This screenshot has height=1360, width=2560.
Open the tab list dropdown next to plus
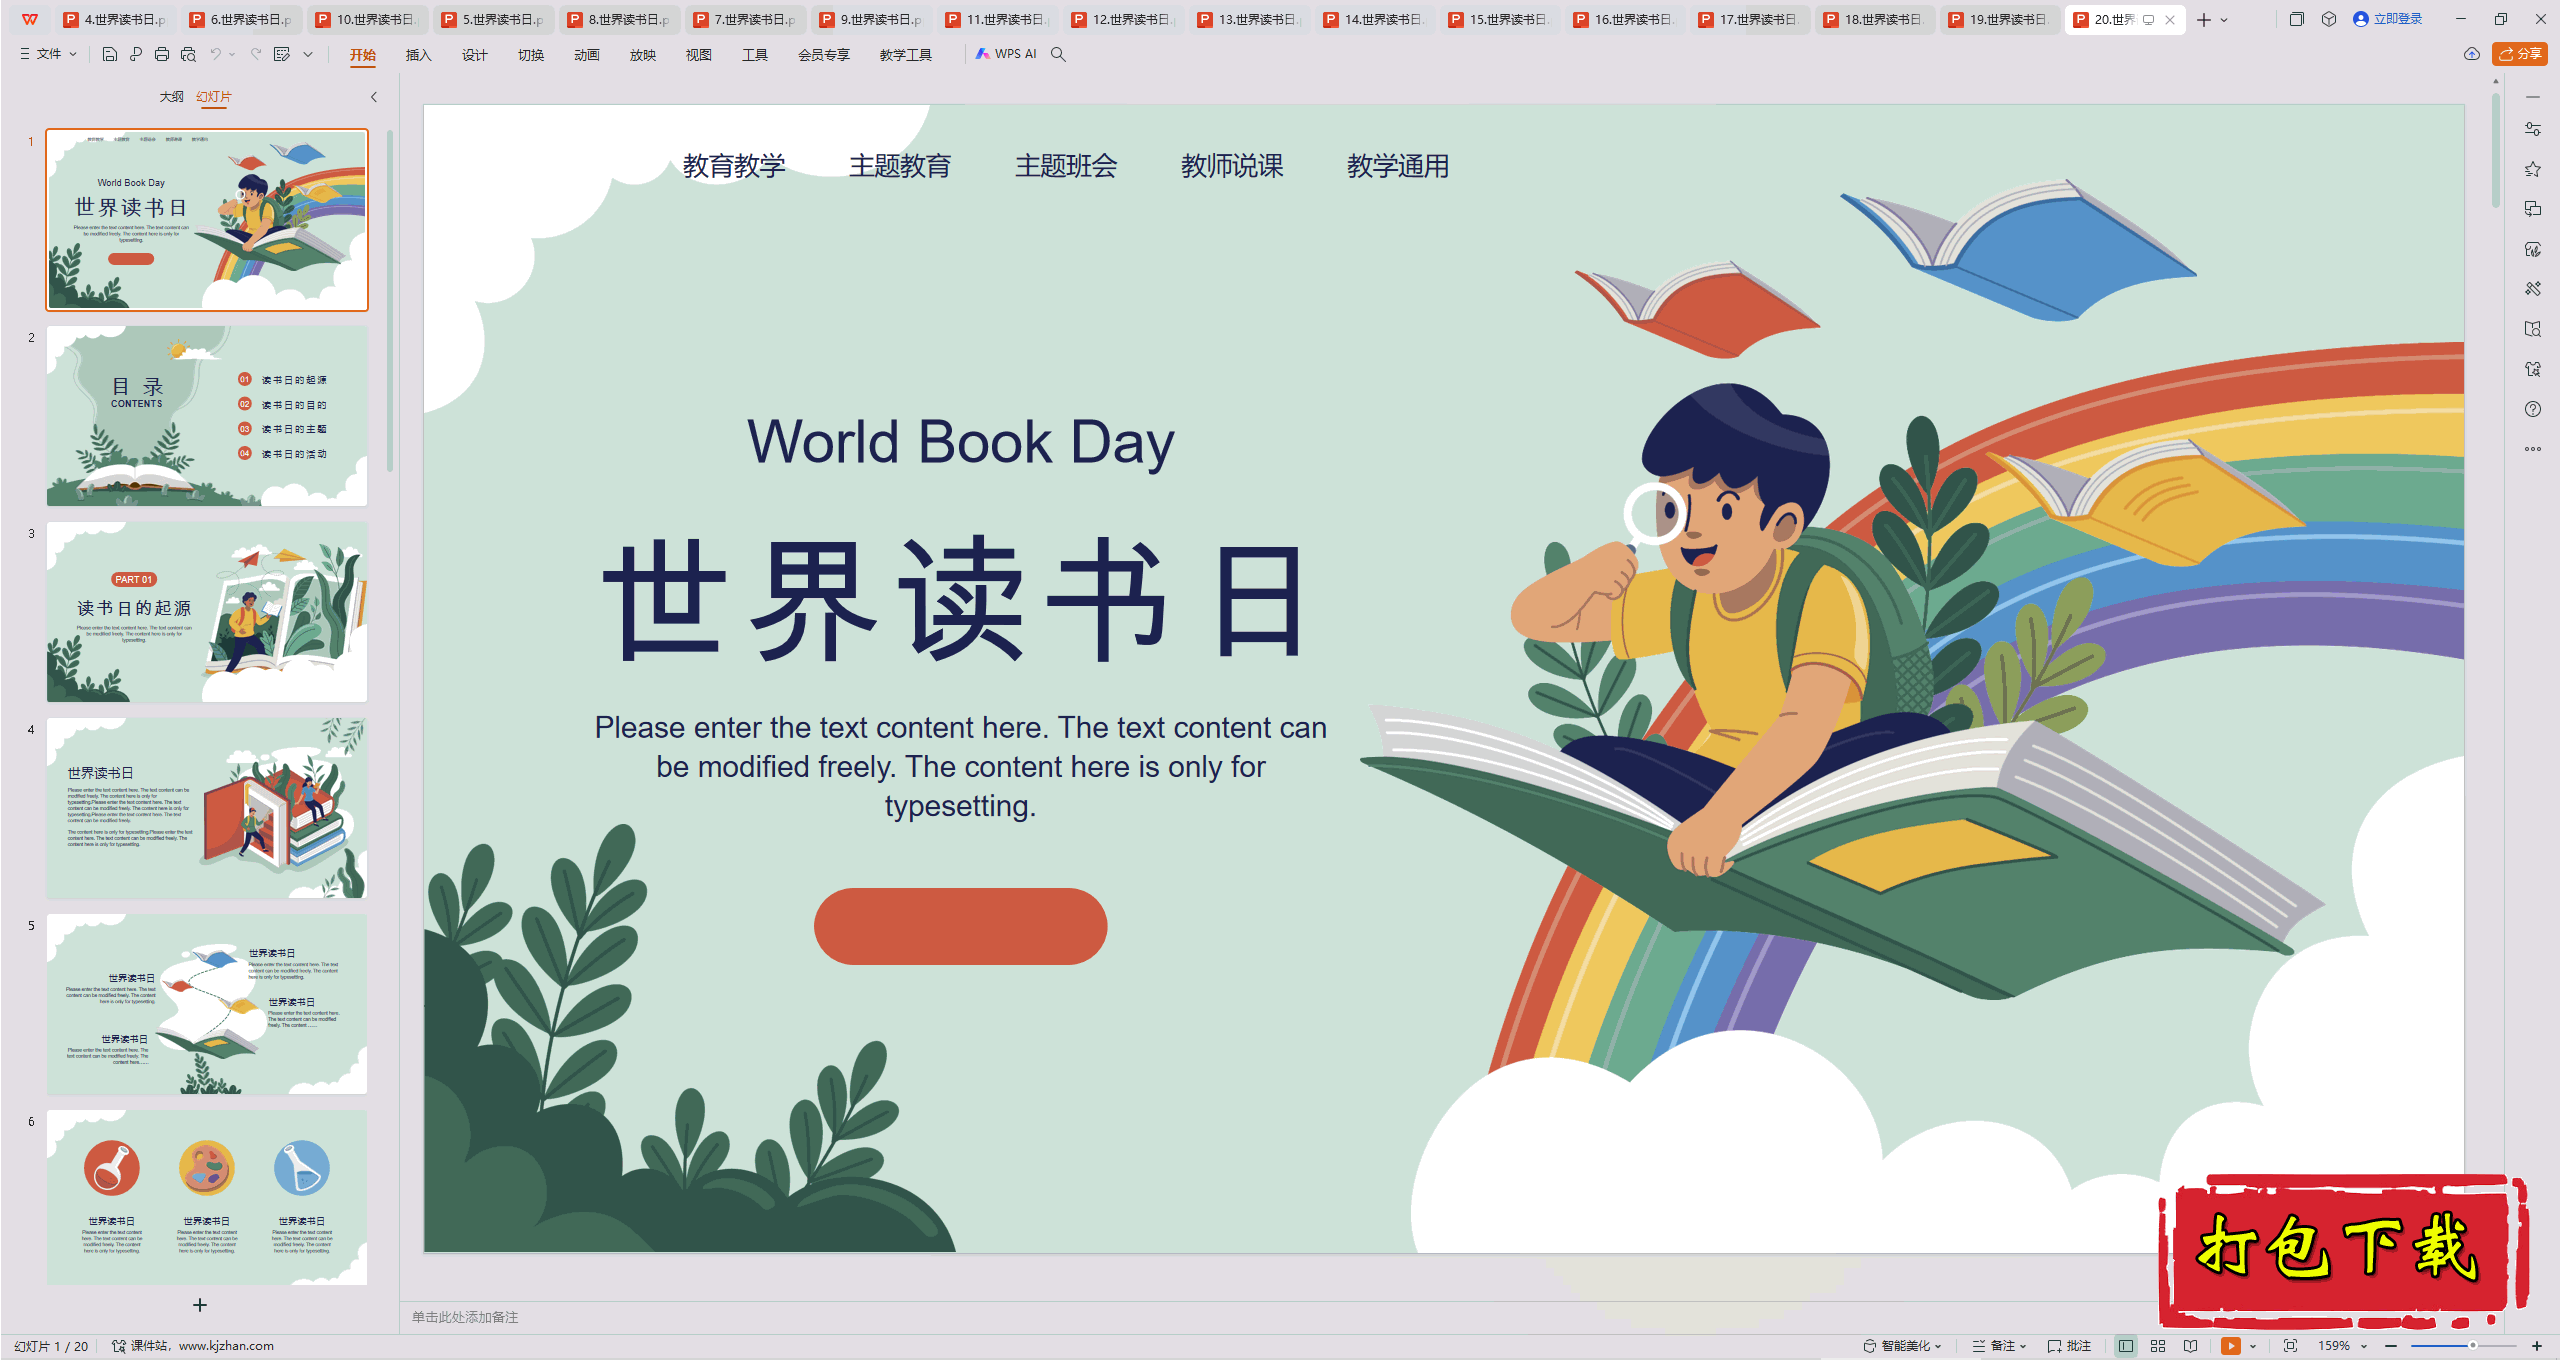pos(2224,19)
